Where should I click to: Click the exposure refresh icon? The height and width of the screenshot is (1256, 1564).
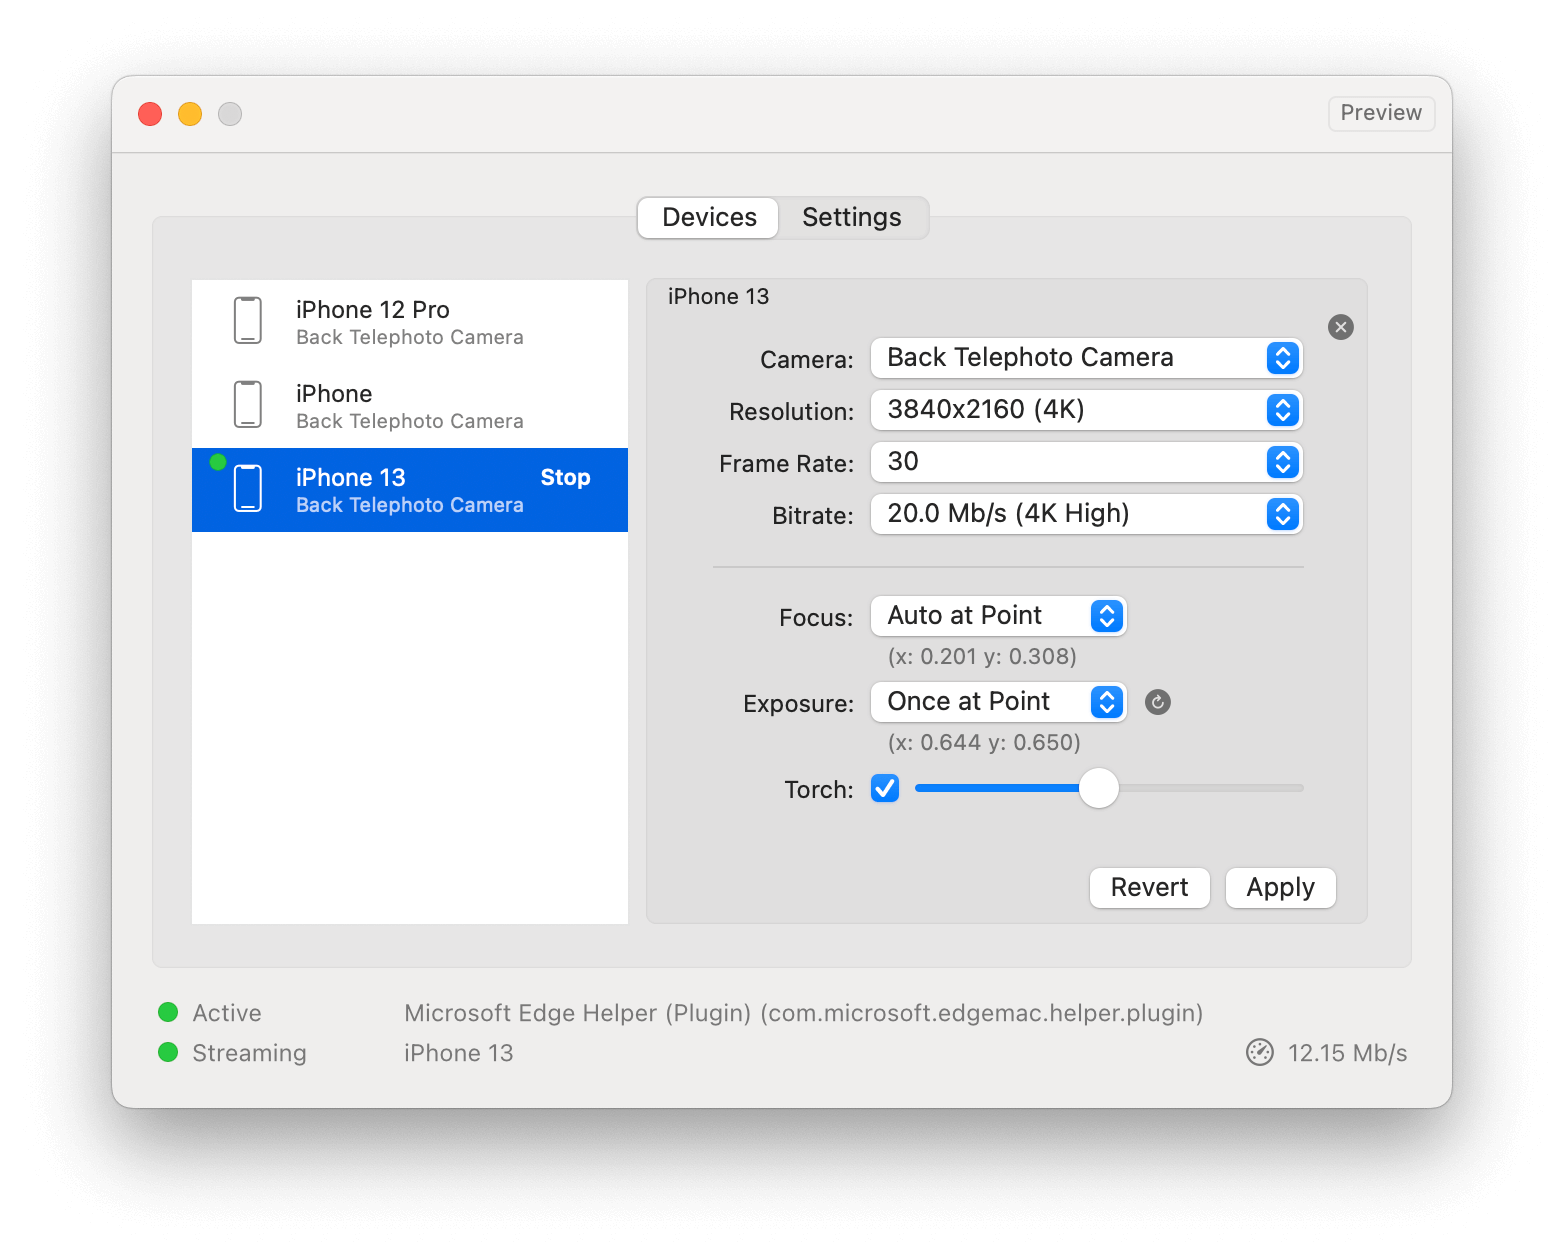[x=1158, y=702]
